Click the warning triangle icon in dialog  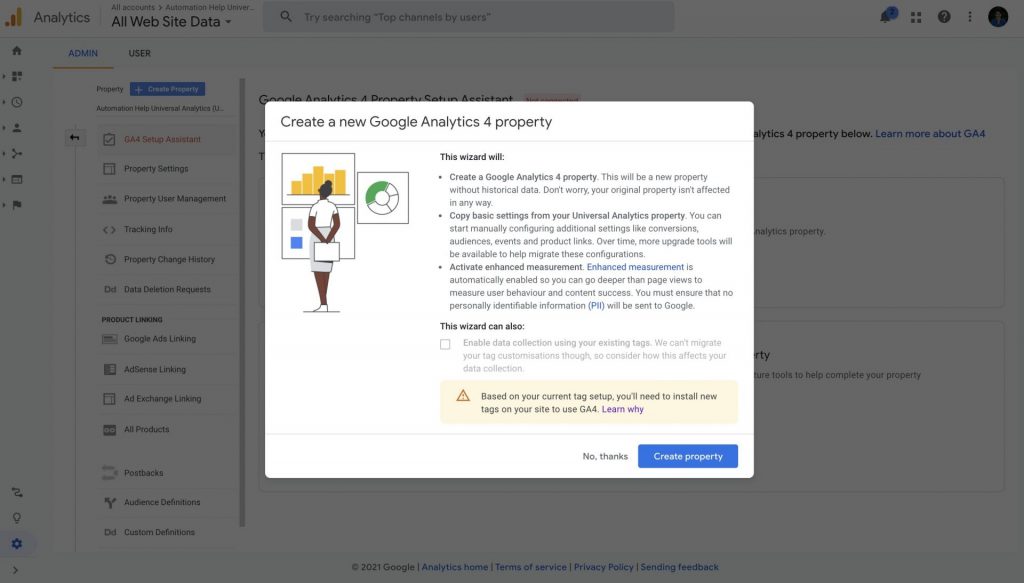(463, 396)
